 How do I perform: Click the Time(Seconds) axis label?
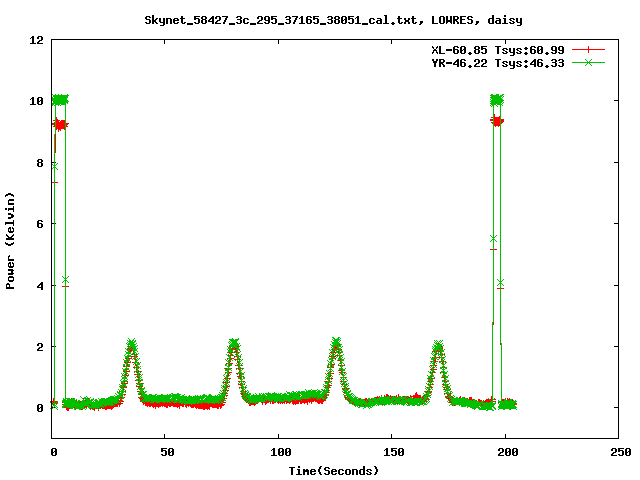pos(334,471)
